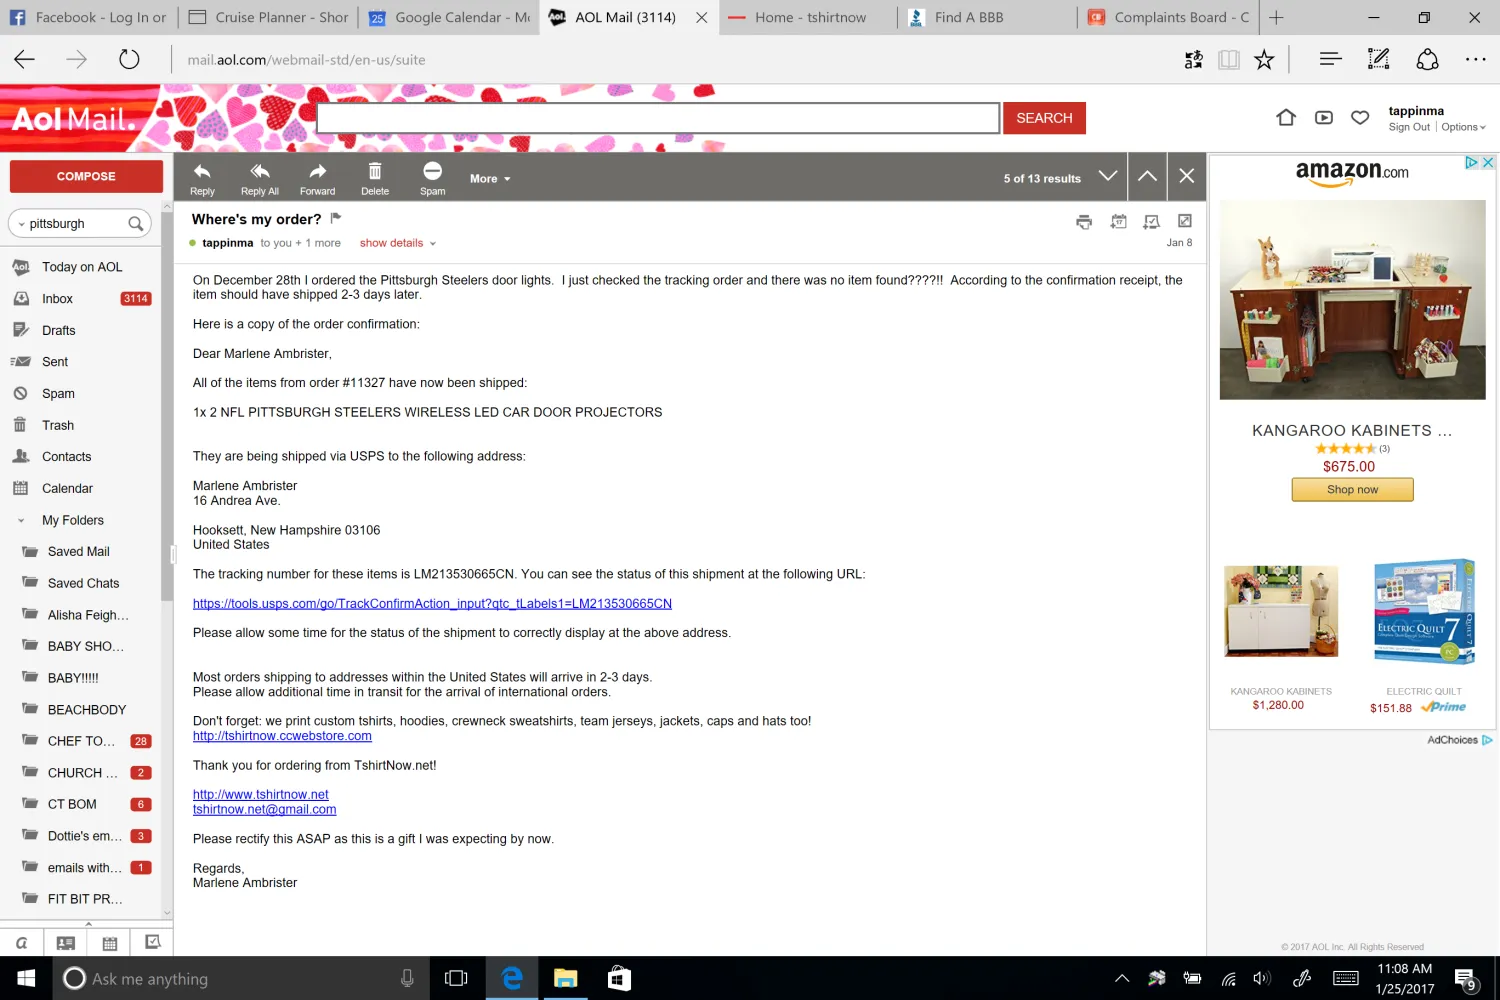This screenshot has width=1500, height=1000.
Task: Add page to favorites star
Action: point(1264,60)
